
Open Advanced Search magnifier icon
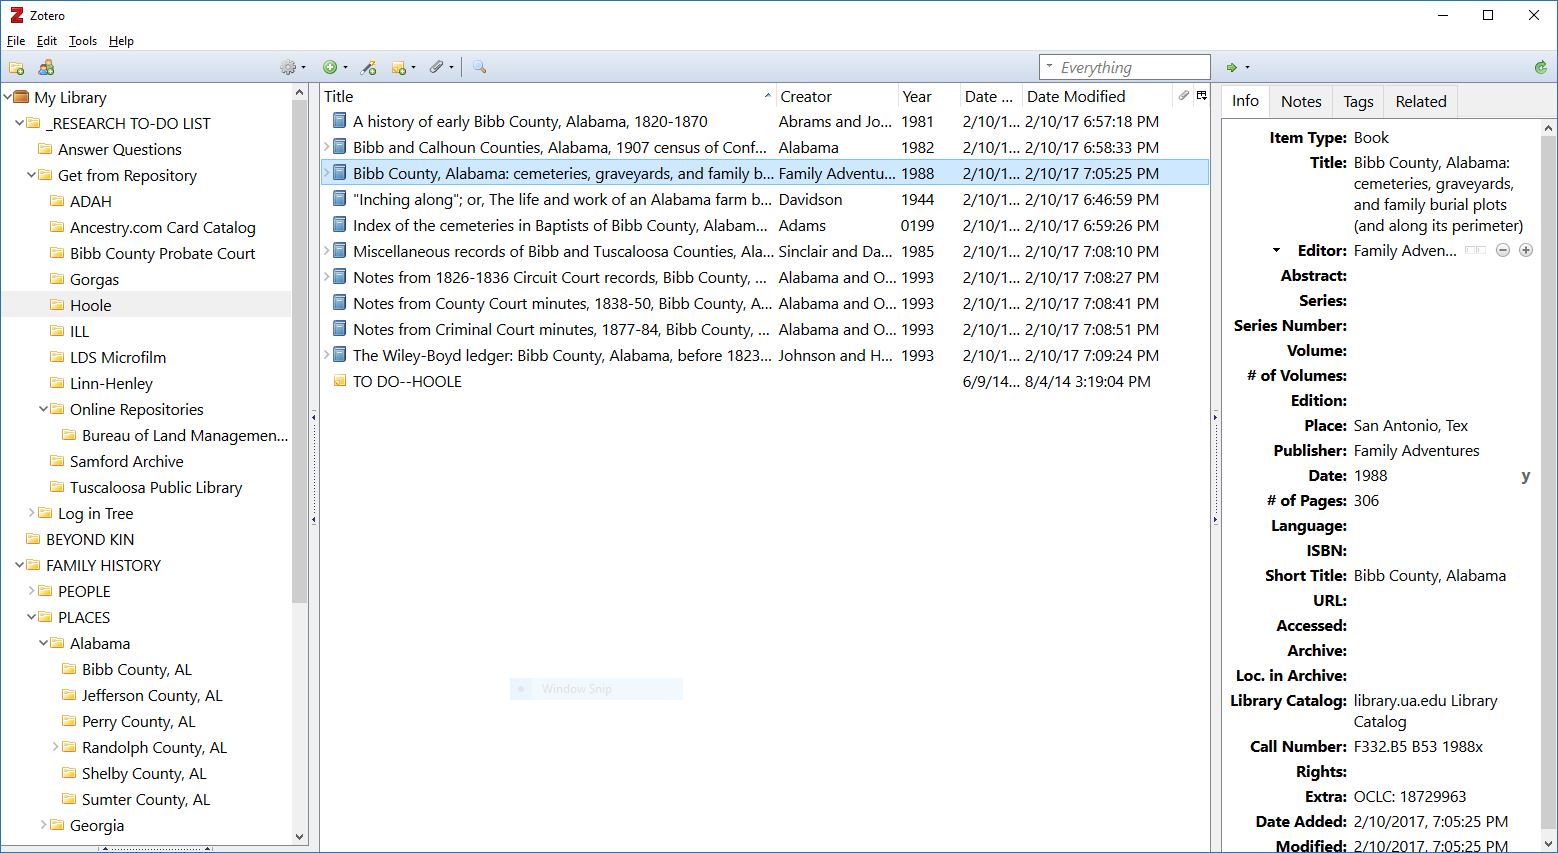coord(480,68)
